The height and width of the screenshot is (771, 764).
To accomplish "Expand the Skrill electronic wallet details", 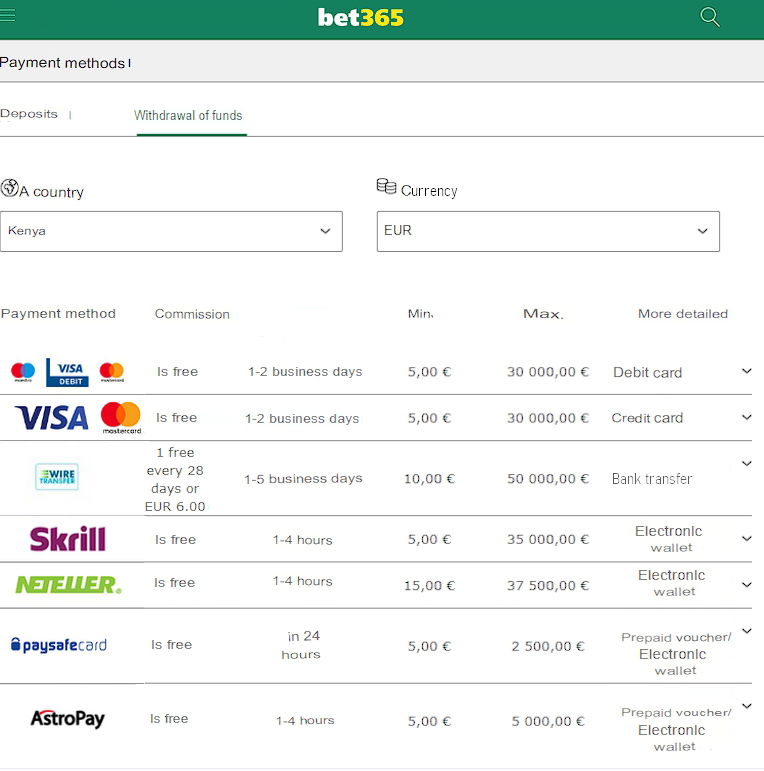I will [746, 539].
